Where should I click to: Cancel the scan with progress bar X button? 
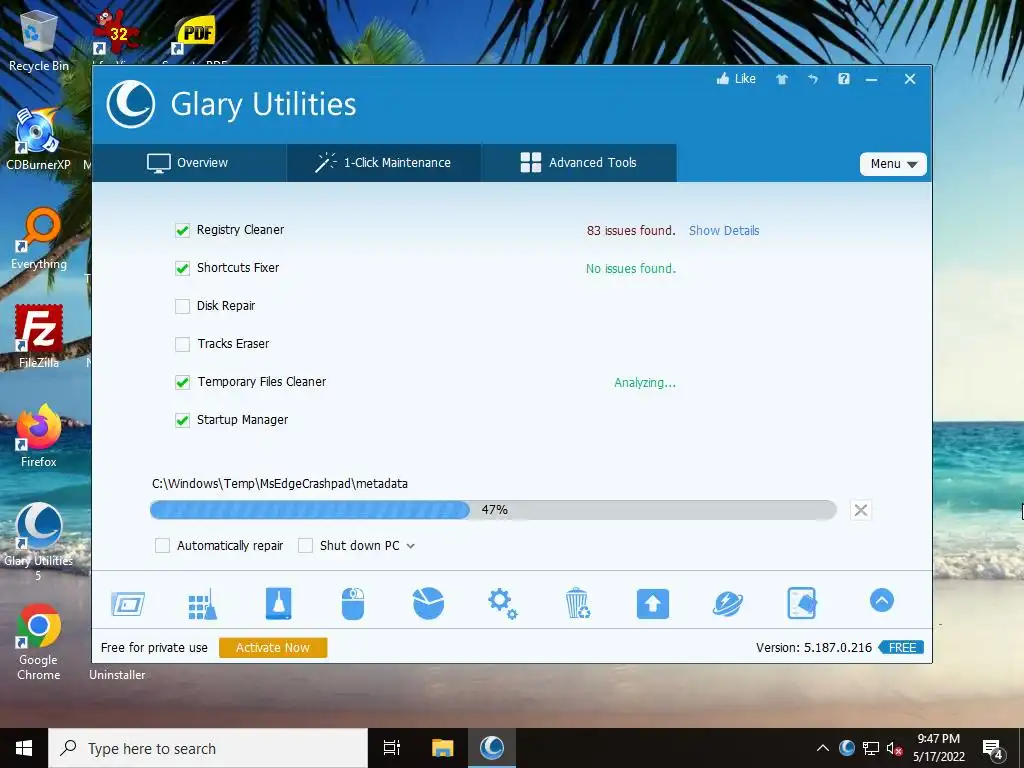(x=861, y=510)
